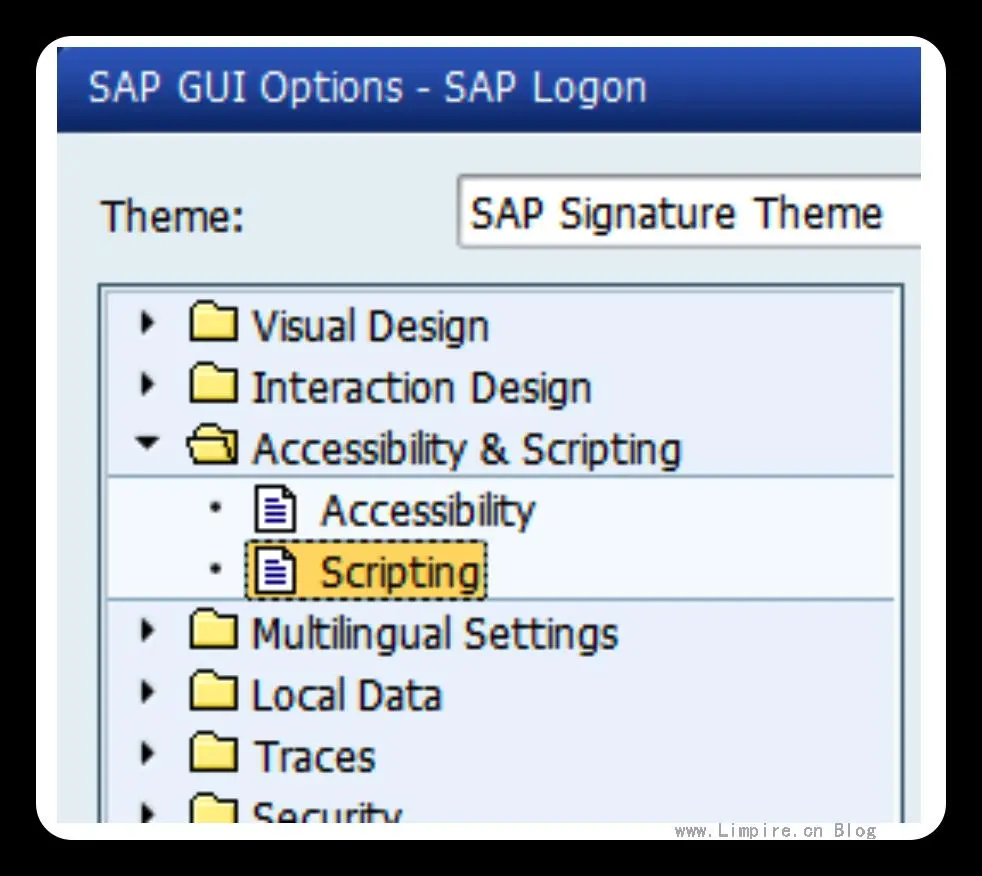Click the Traces folder icon

pos(213,756)
